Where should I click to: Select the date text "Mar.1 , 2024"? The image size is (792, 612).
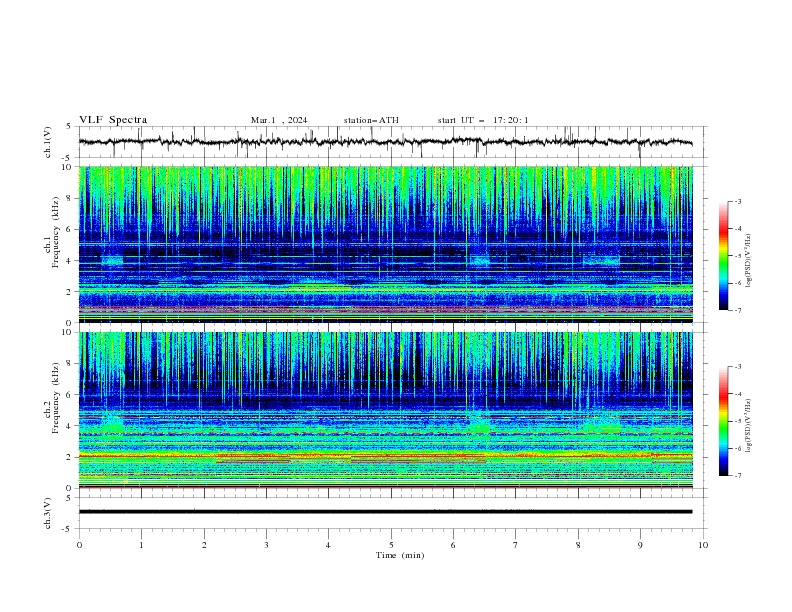(x=279, y=120)
